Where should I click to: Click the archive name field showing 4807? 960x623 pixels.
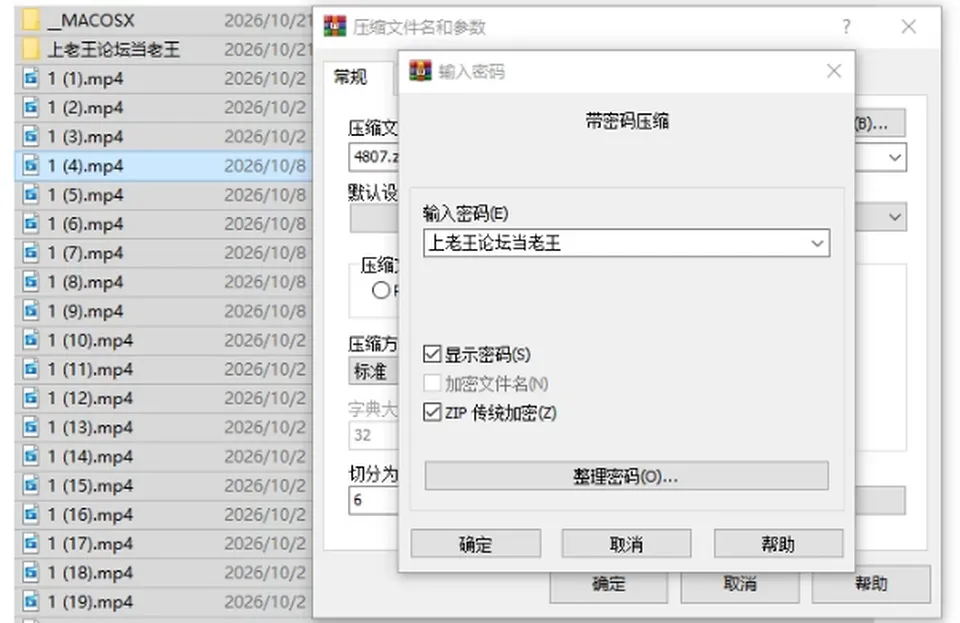(373, 157)
